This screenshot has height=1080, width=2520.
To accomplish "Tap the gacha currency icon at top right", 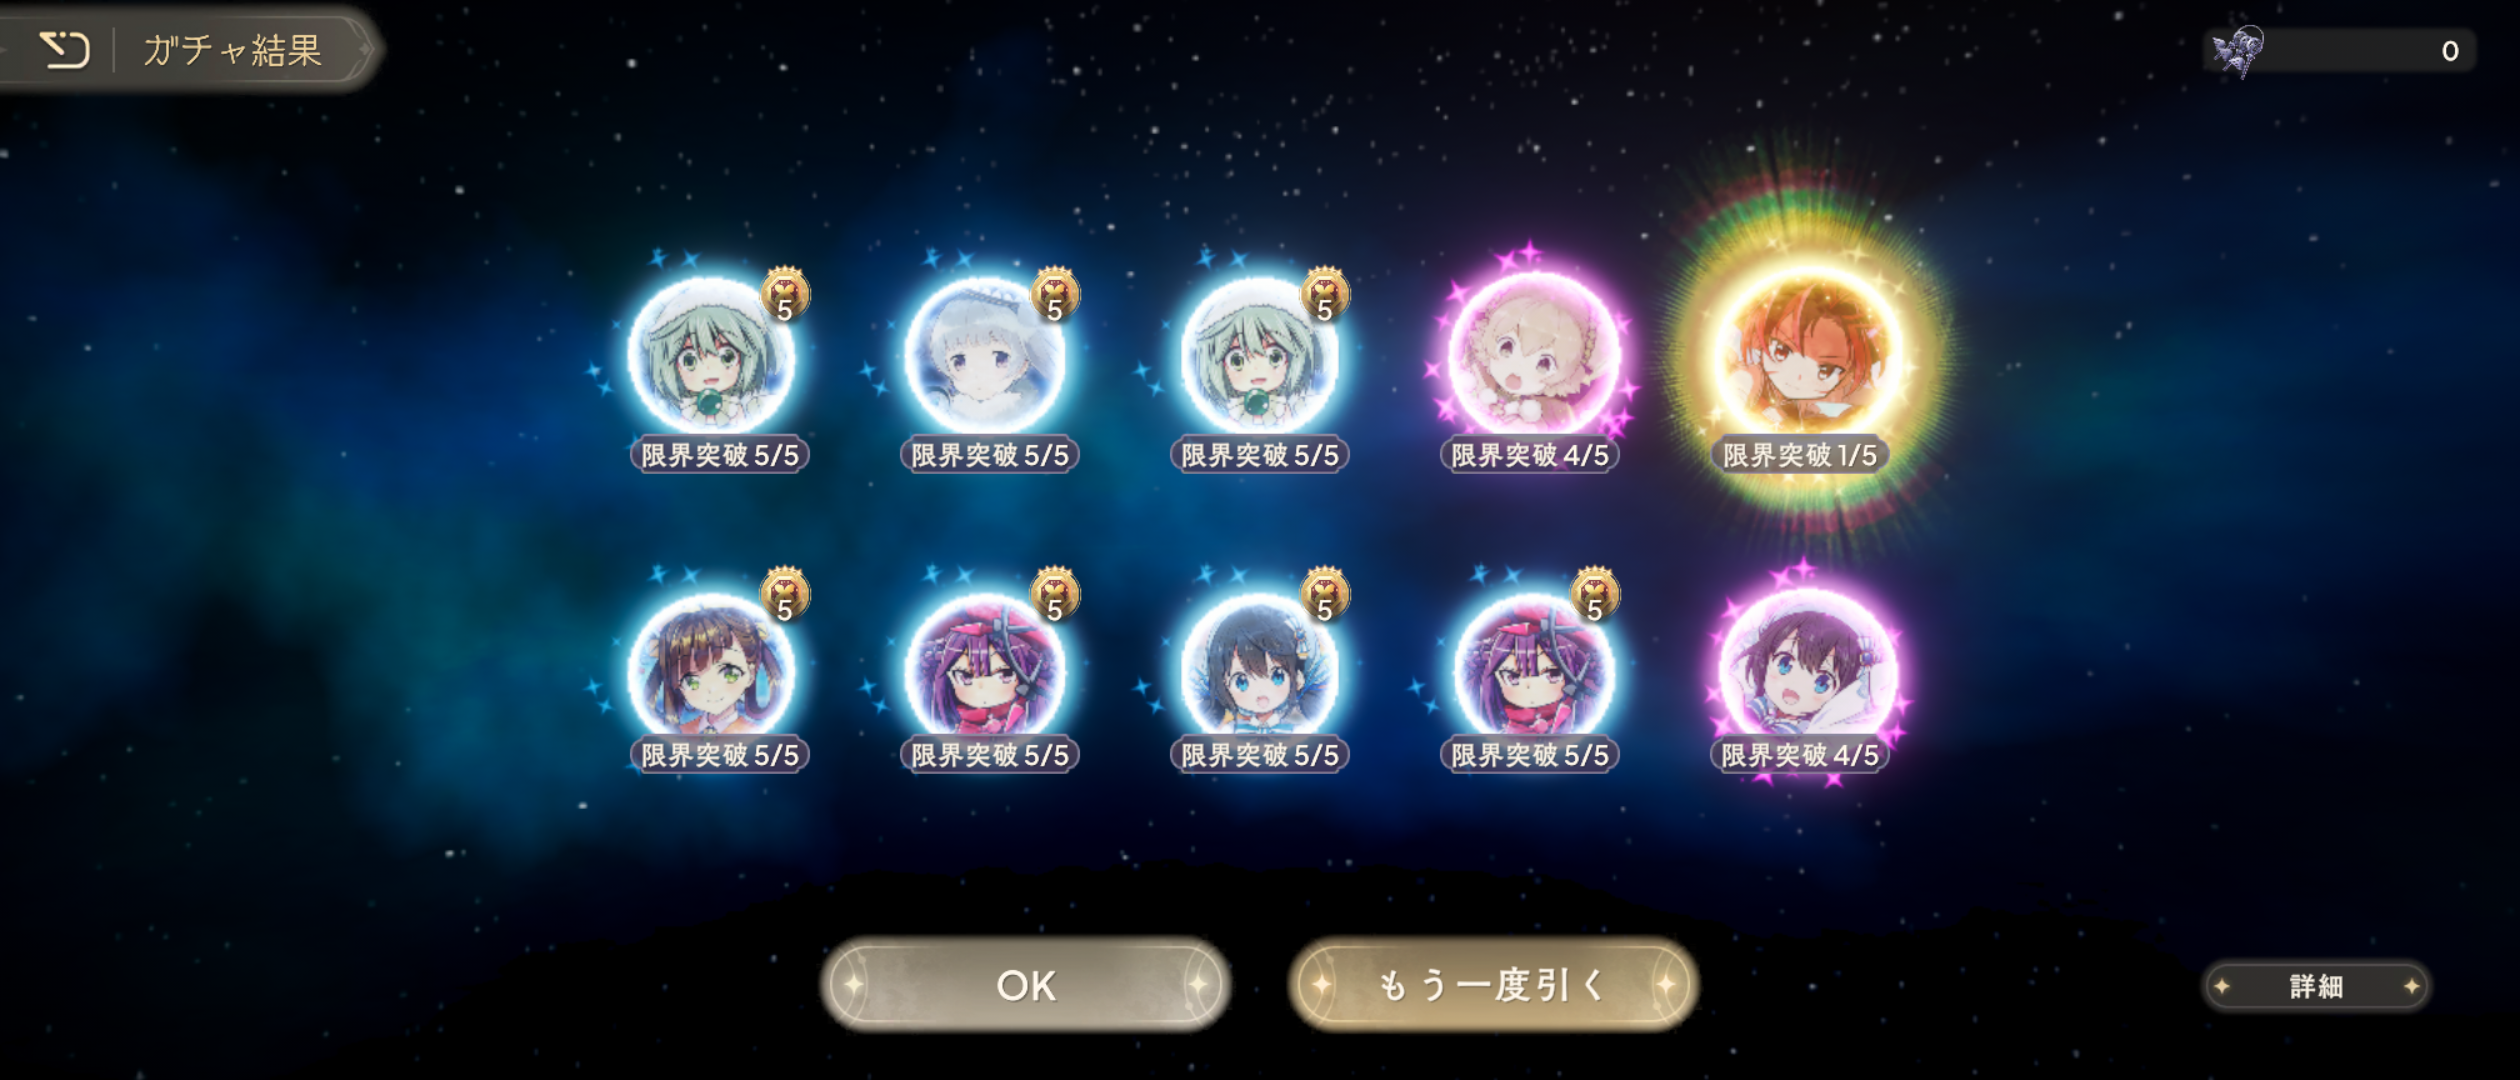I will [2238, 51].
